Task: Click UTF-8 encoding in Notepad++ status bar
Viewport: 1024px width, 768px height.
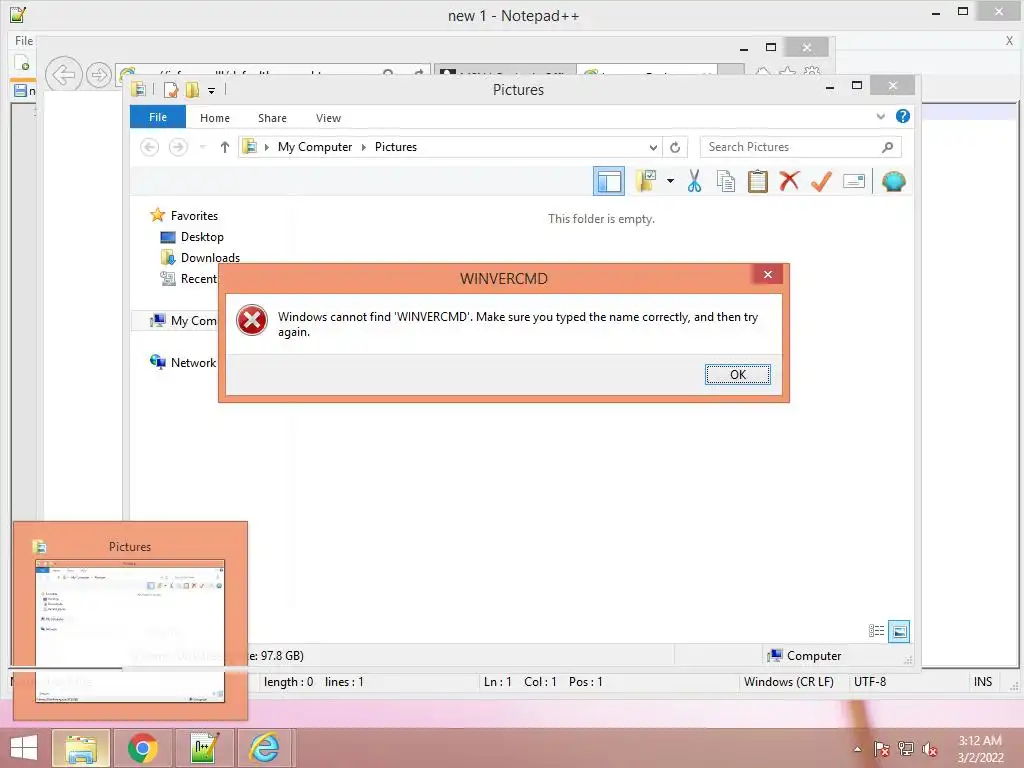Action: (870, 682)
